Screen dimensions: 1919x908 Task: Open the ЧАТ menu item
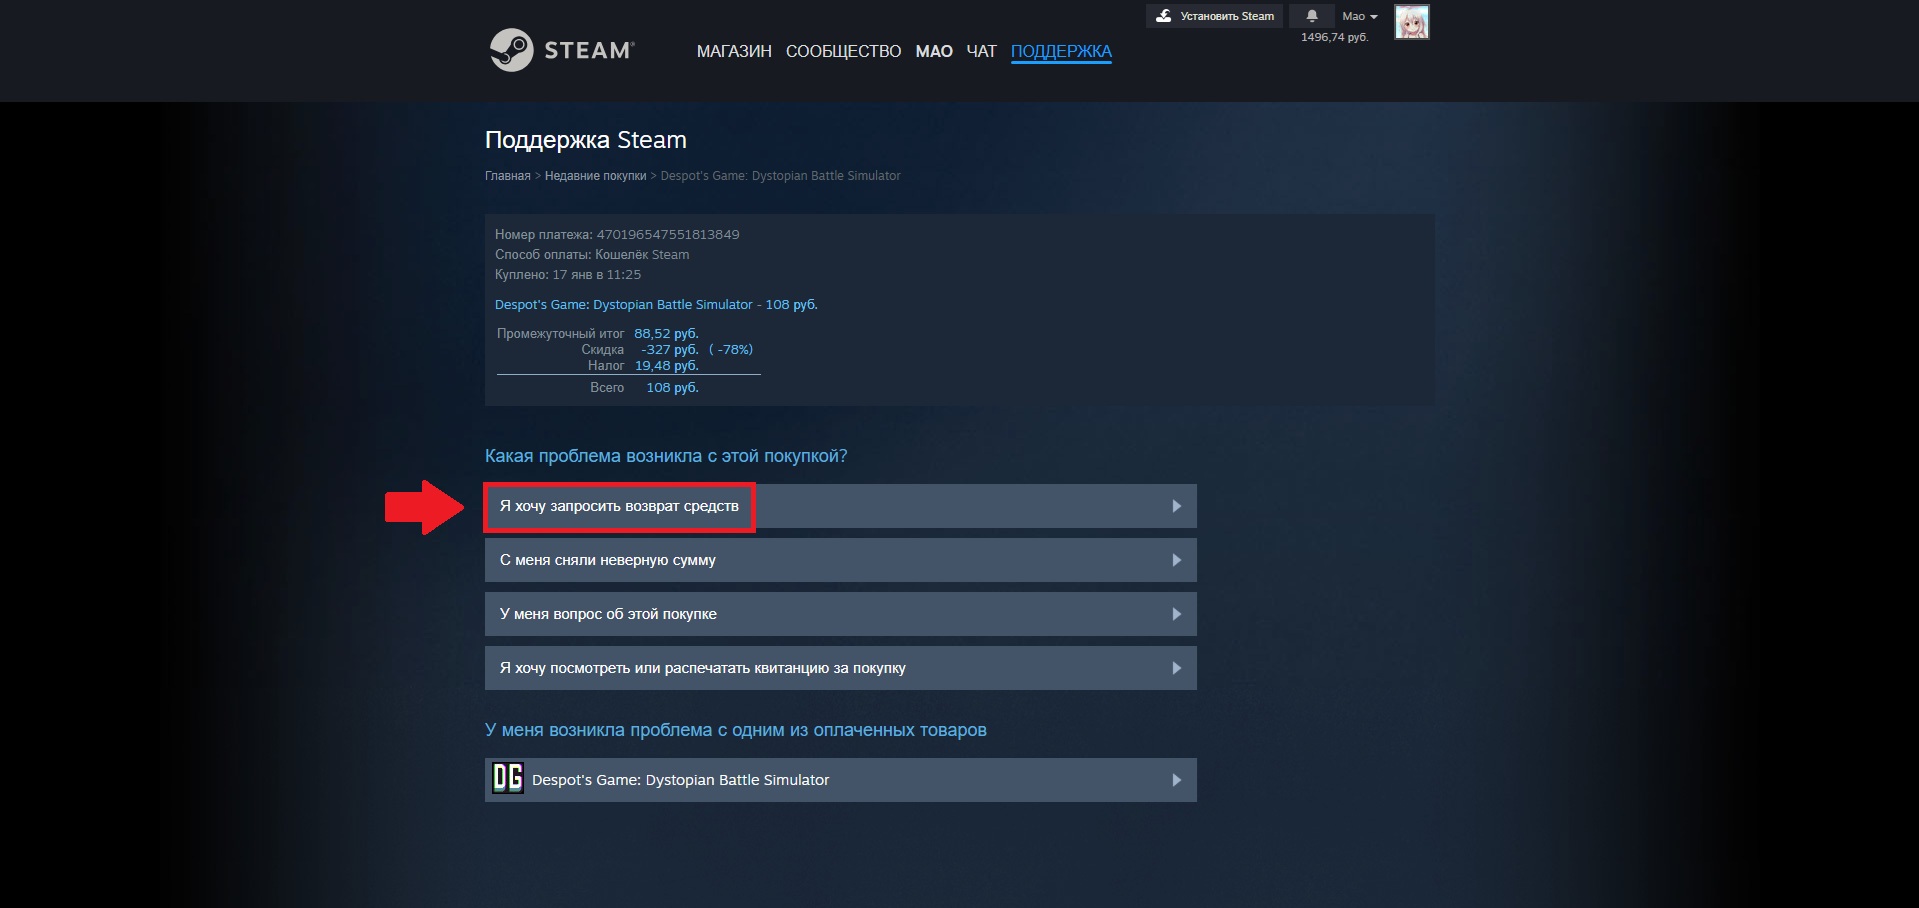click(x=981, y=51)
